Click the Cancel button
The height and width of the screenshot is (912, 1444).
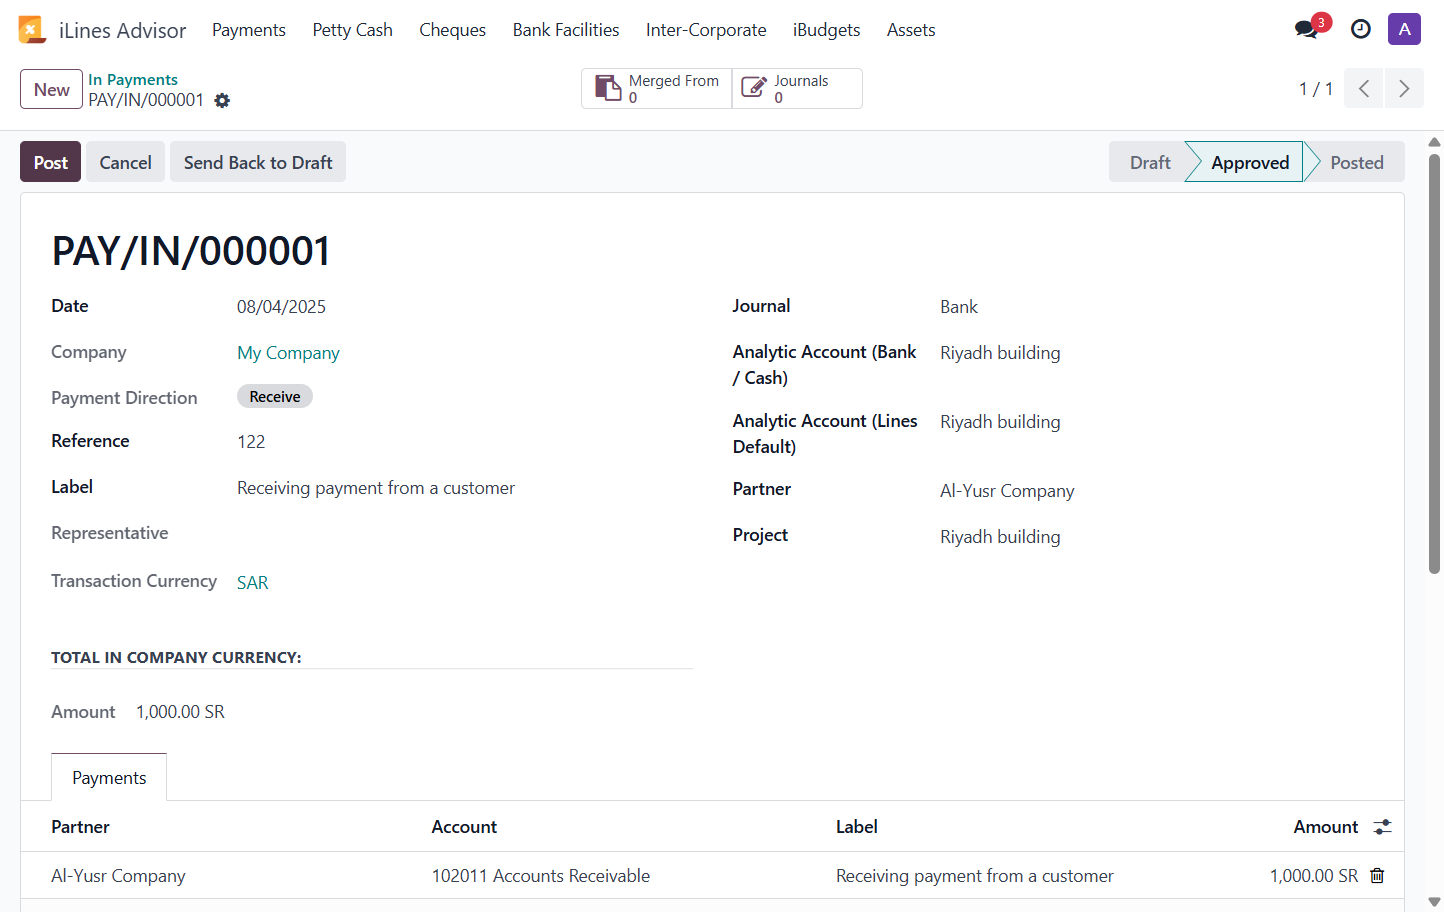[x=125, y=162]
